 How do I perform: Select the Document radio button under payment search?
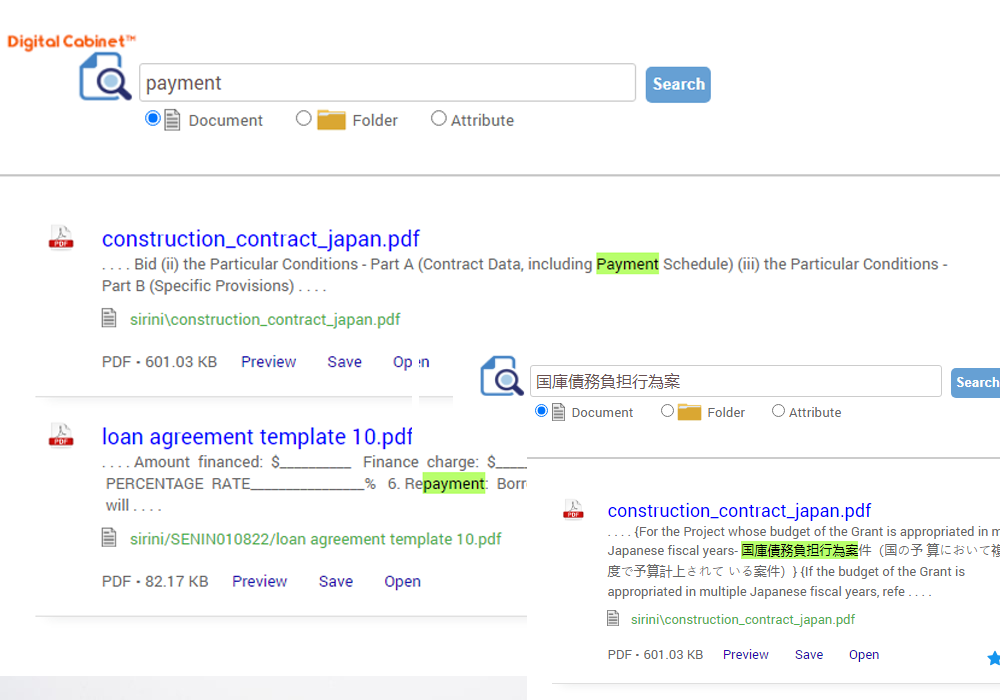click(x=153, y=118)
